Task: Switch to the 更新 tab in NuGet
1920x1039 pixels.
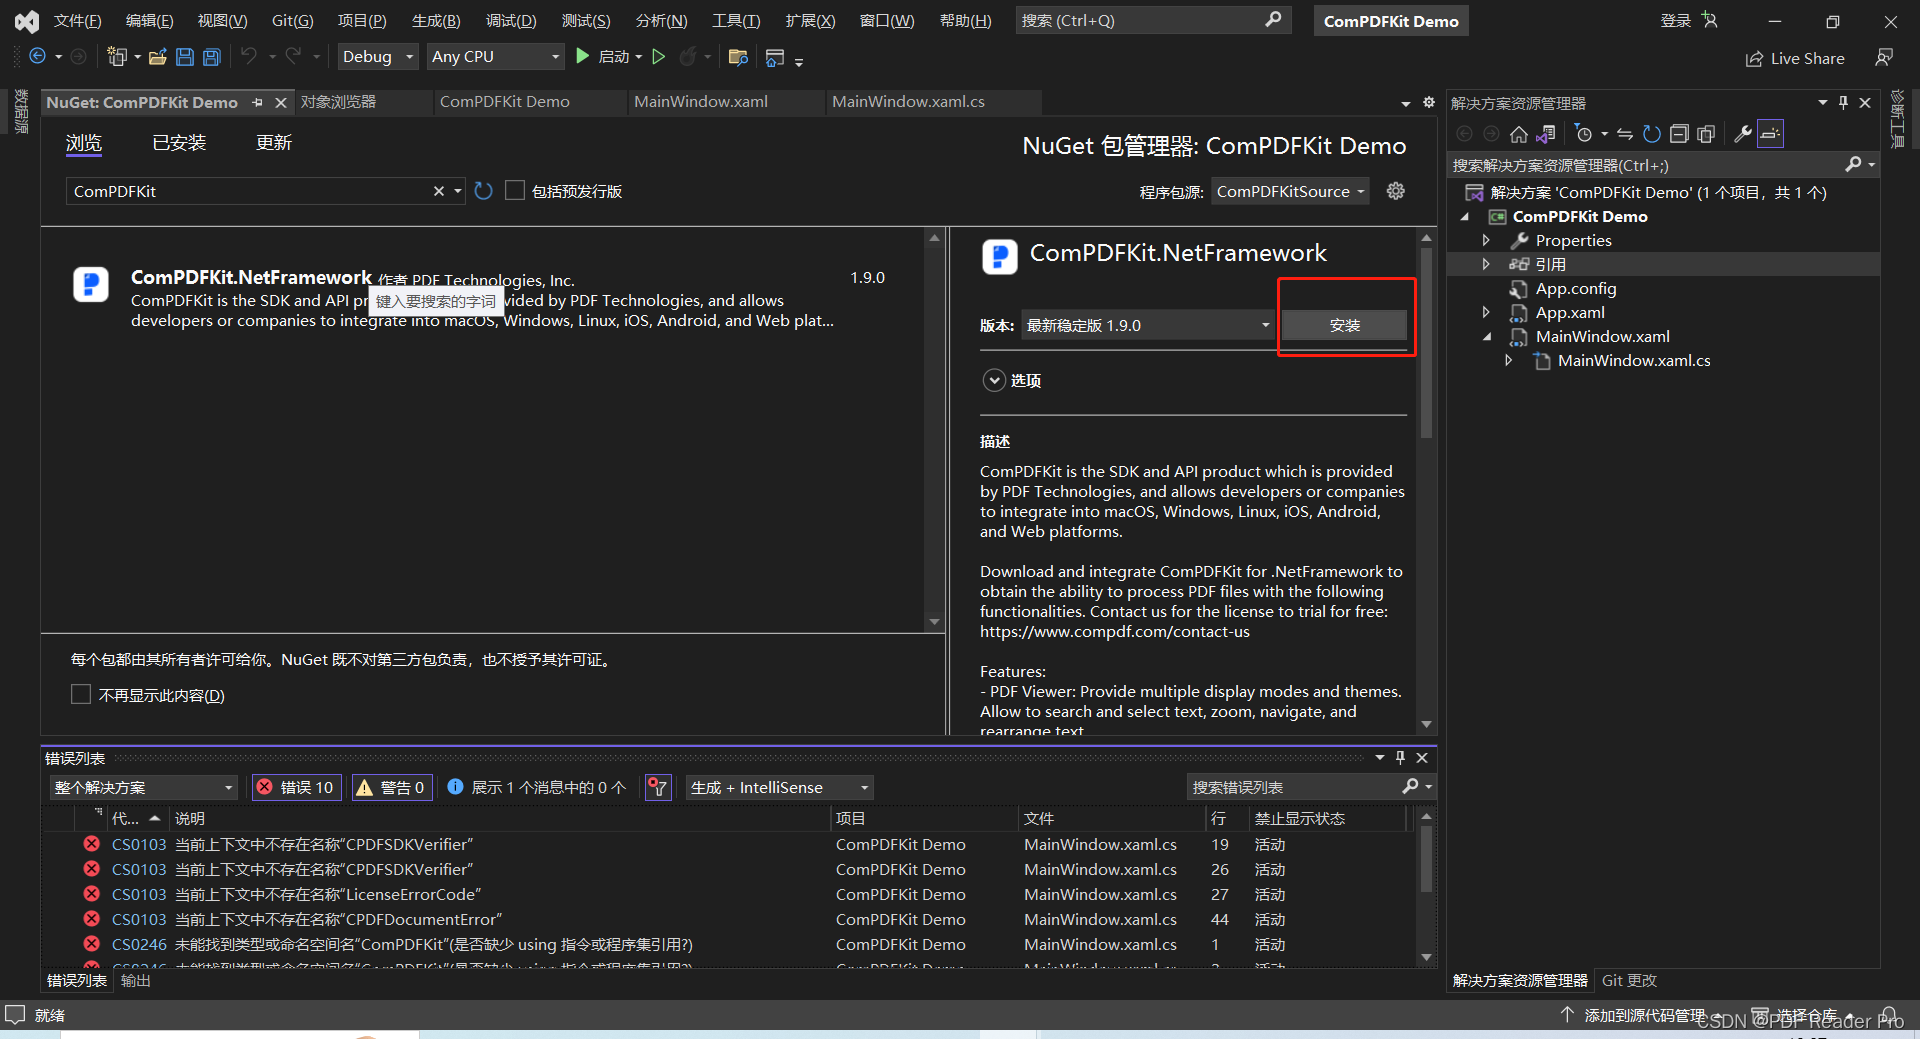Action: tap(274, 143)
